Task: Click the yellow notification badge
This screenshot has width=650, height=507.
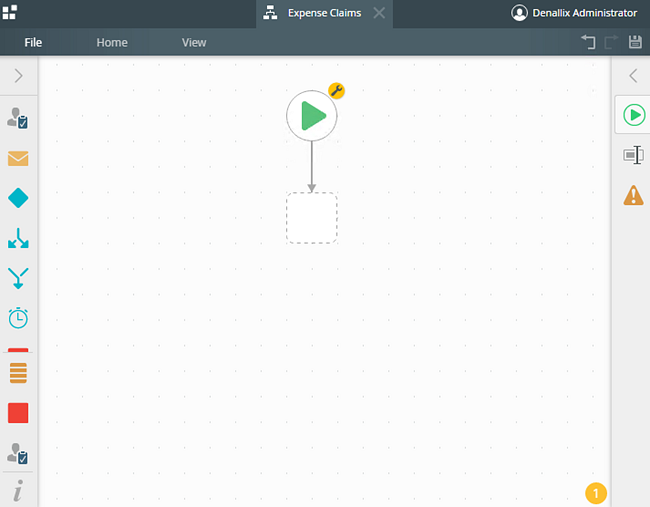Action: click(x=596, y=493)
